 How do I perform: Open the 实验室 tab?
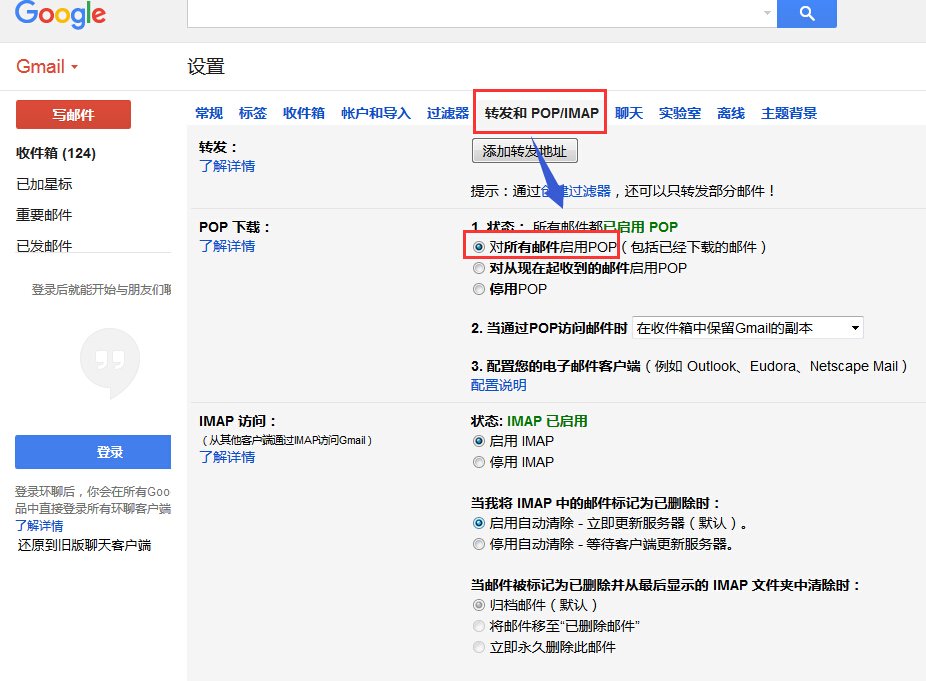(680, 113)
